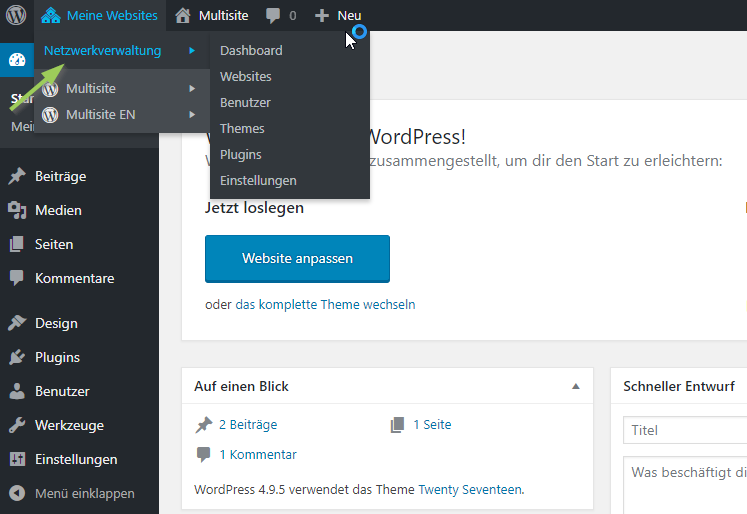Open the WordPress logo menu
Screen dimensions: 747x514
[16, 15]
